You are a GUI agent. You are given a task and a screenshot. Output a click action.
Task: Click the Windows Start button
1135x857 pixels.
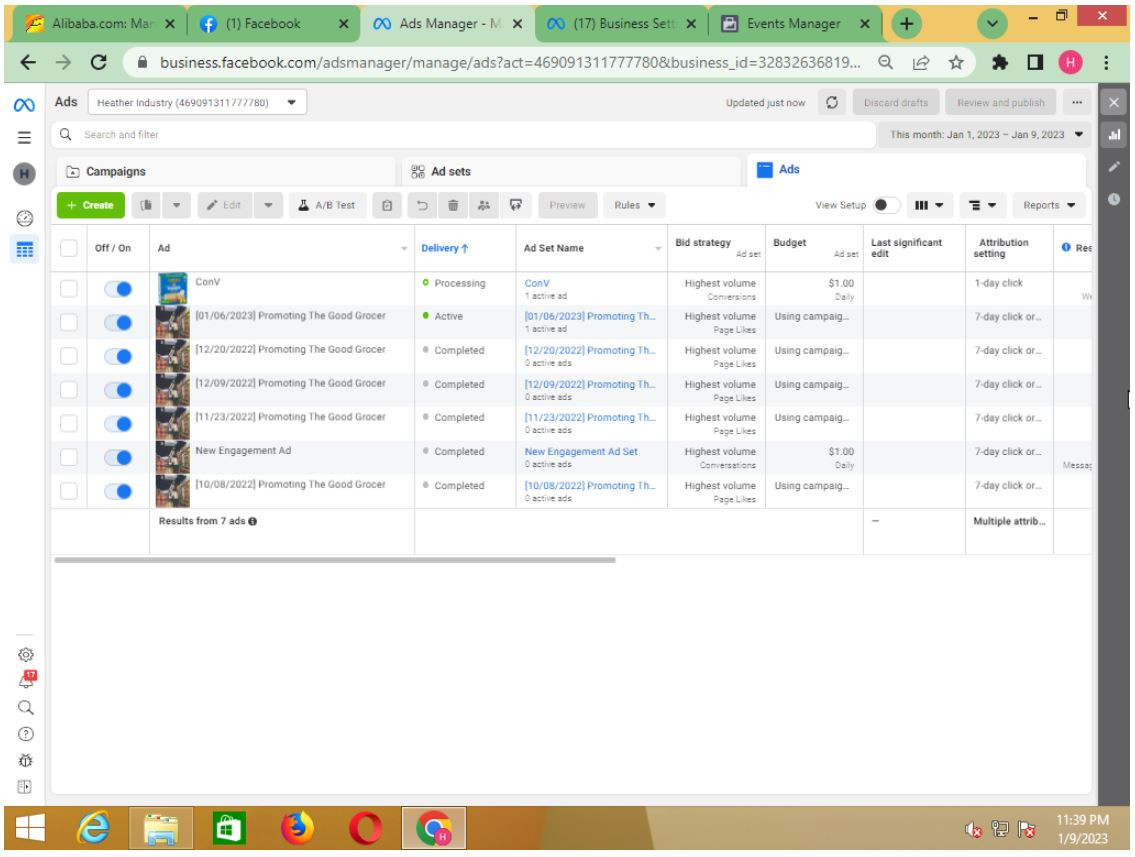[30, 828]
